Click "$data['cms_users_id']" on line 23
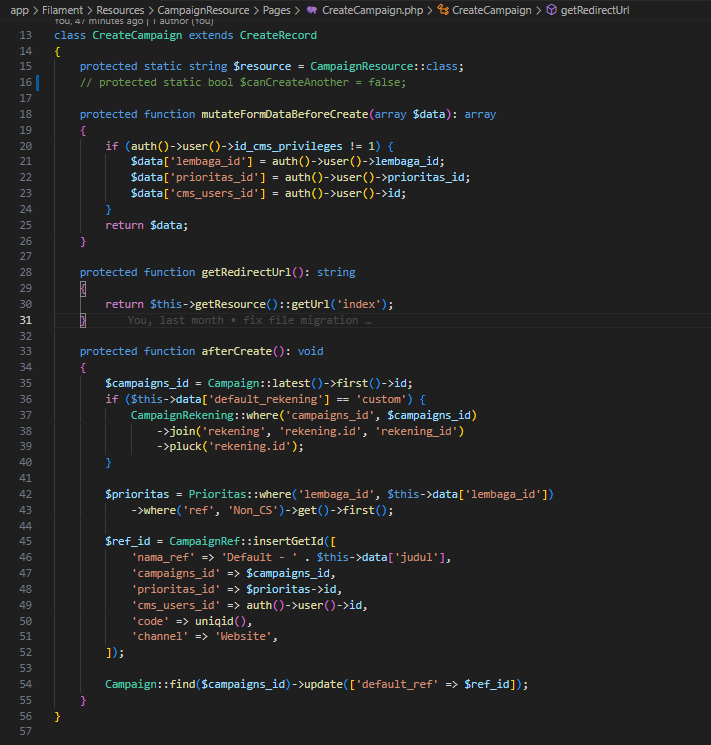 click(198, 193)
